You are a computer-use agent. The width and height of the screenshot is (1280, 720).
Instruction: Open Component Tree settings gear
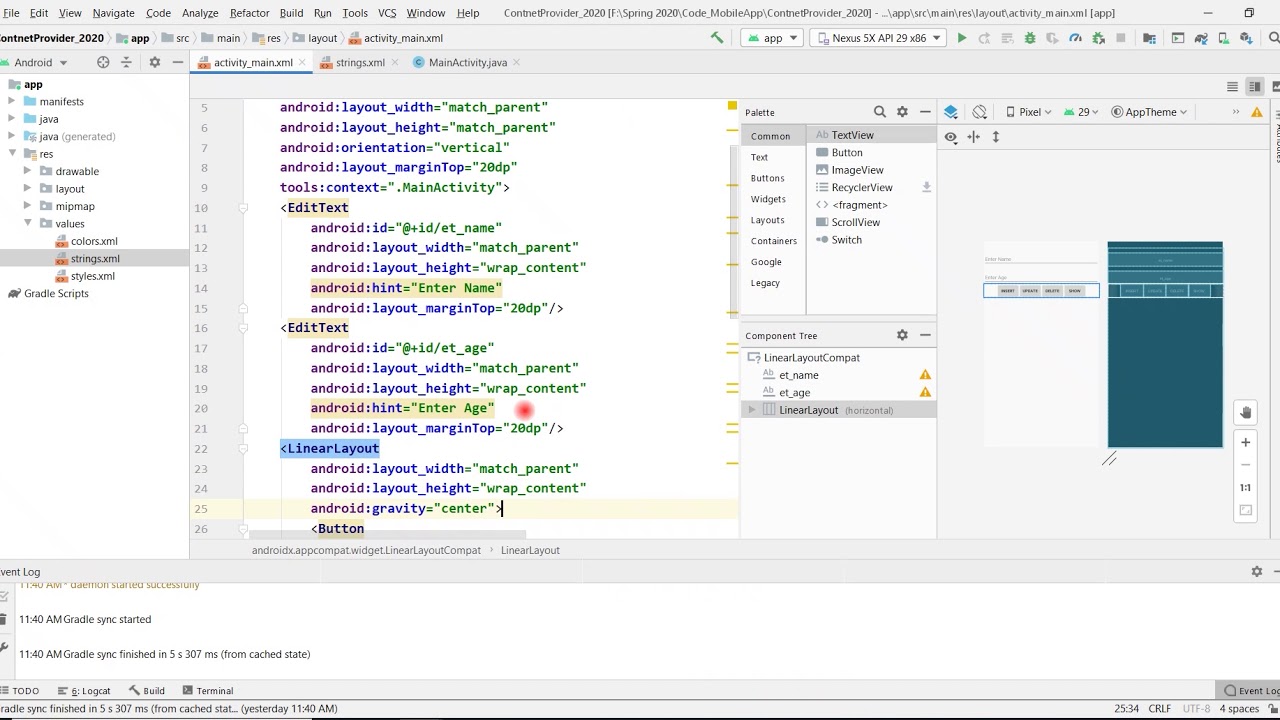click(x=902, y=335)
